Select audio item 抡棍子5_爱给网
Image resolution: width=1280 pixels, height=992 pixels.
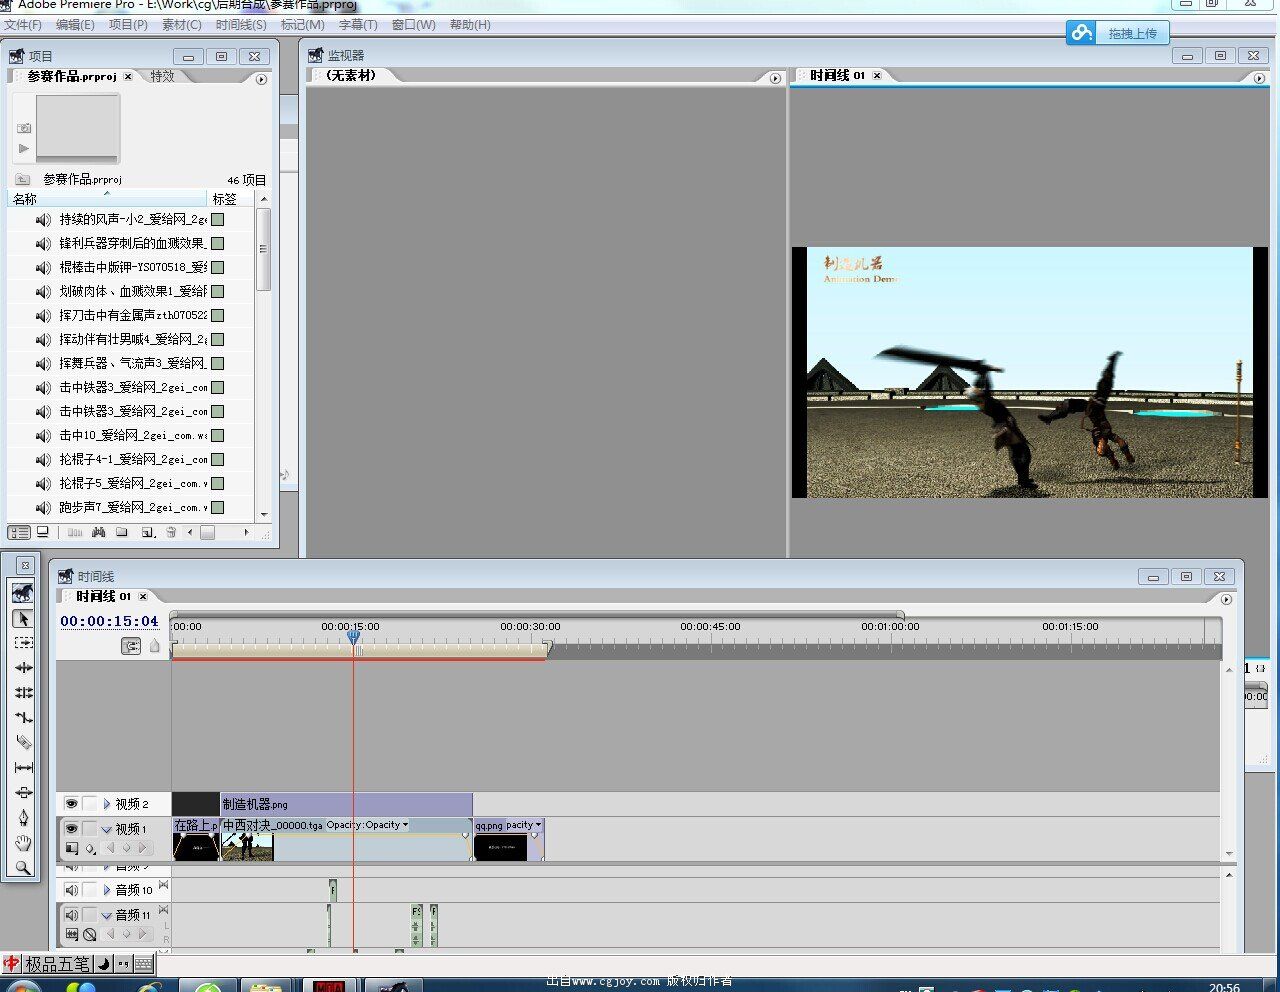pyautogui.click(x=133, y=483)
